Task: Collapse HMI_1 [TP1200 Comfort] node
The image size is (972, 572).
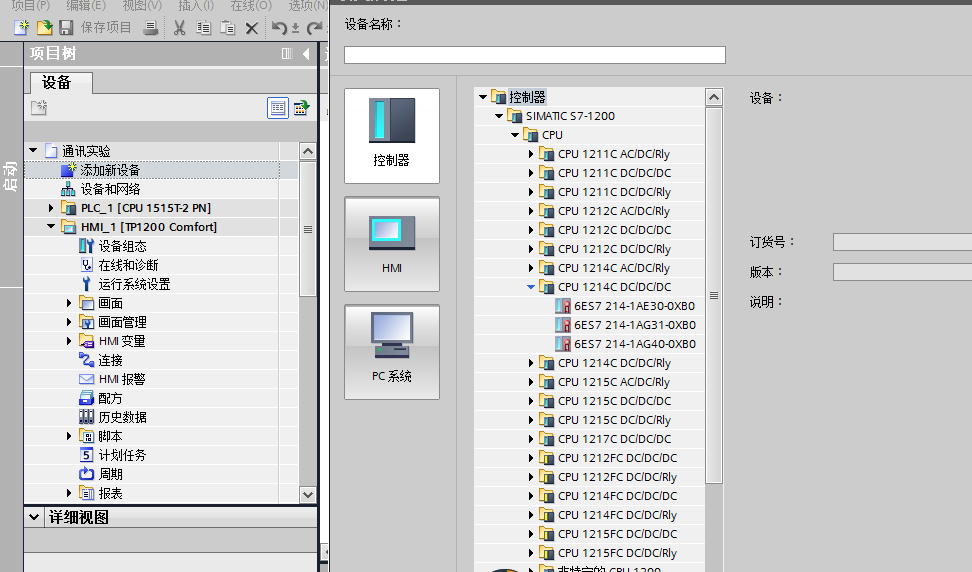Action: (x=51, y=227)
